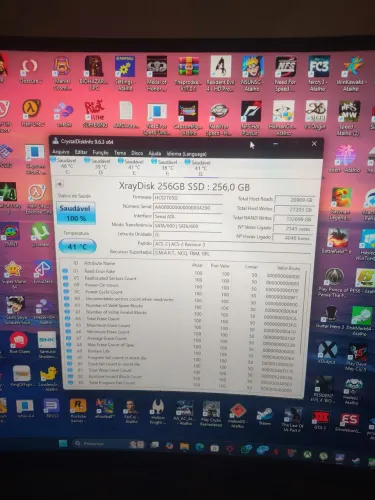Screen dimensions: 375x500
Task: Open the Idioma (Language) menu
Action: coord(187,154)
